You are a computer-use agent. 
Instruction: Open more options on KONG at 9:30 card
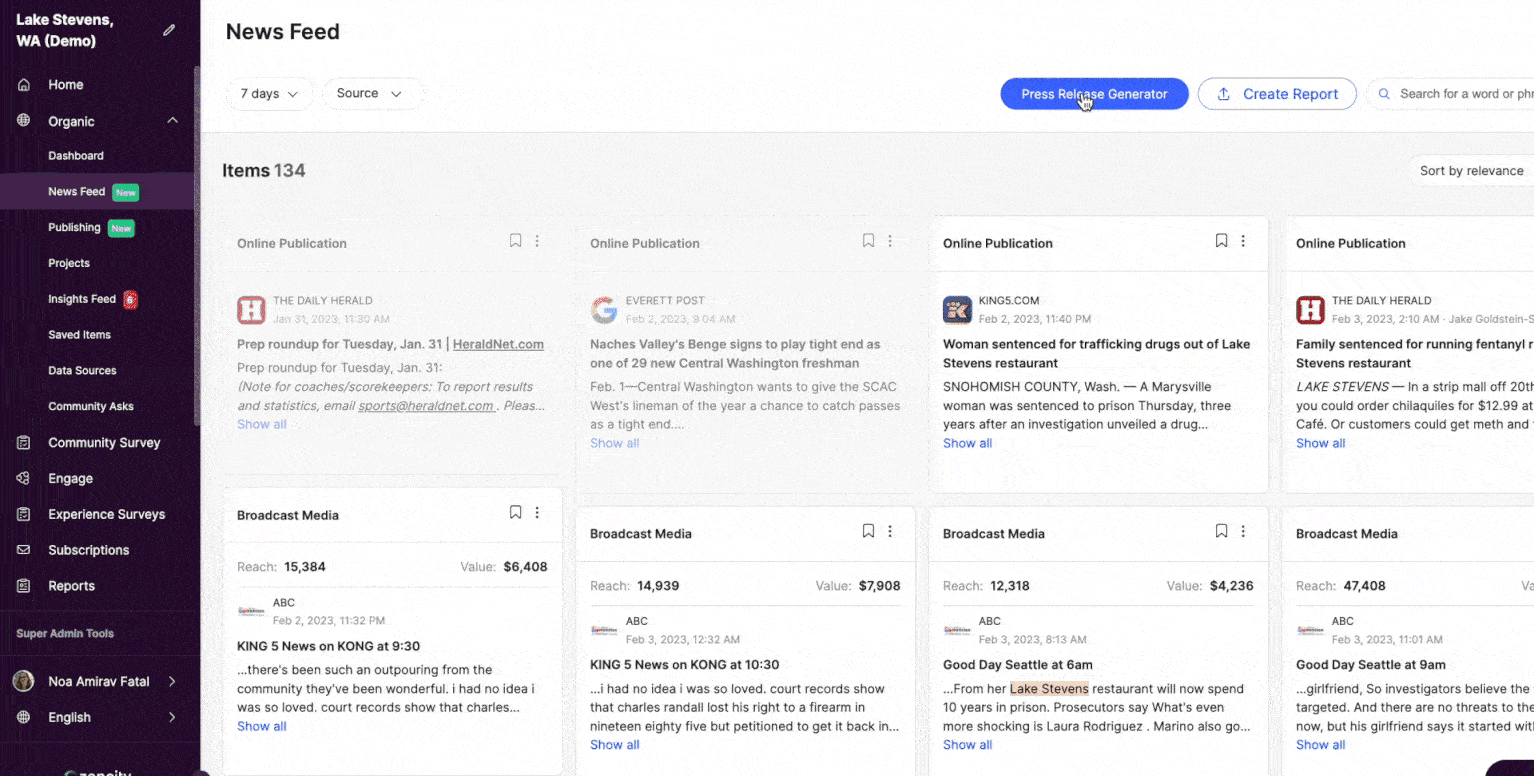[537, 513]
